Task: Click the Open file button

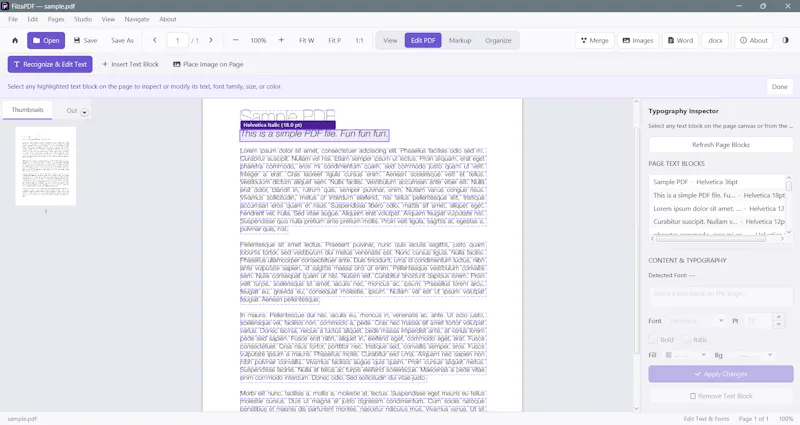Action: point(46,40)
